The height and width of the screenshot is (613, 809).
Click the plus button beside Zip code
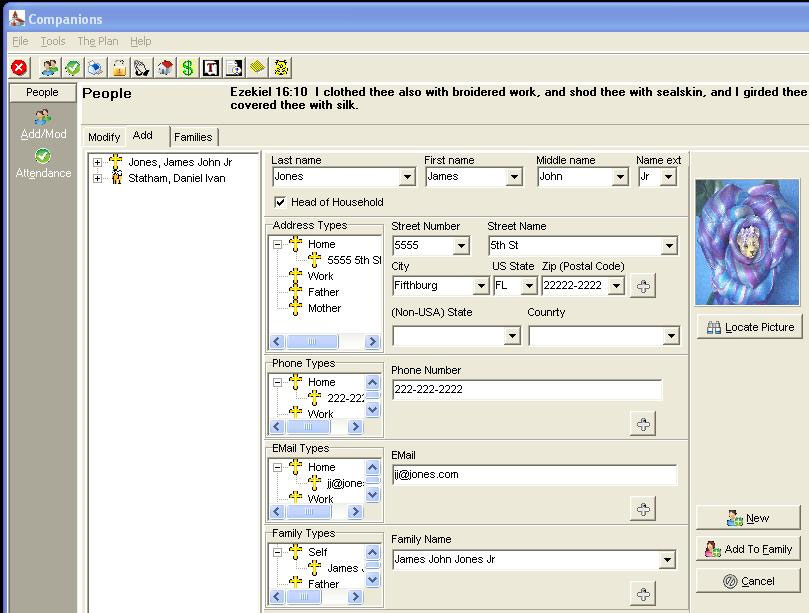coord(643,286)
